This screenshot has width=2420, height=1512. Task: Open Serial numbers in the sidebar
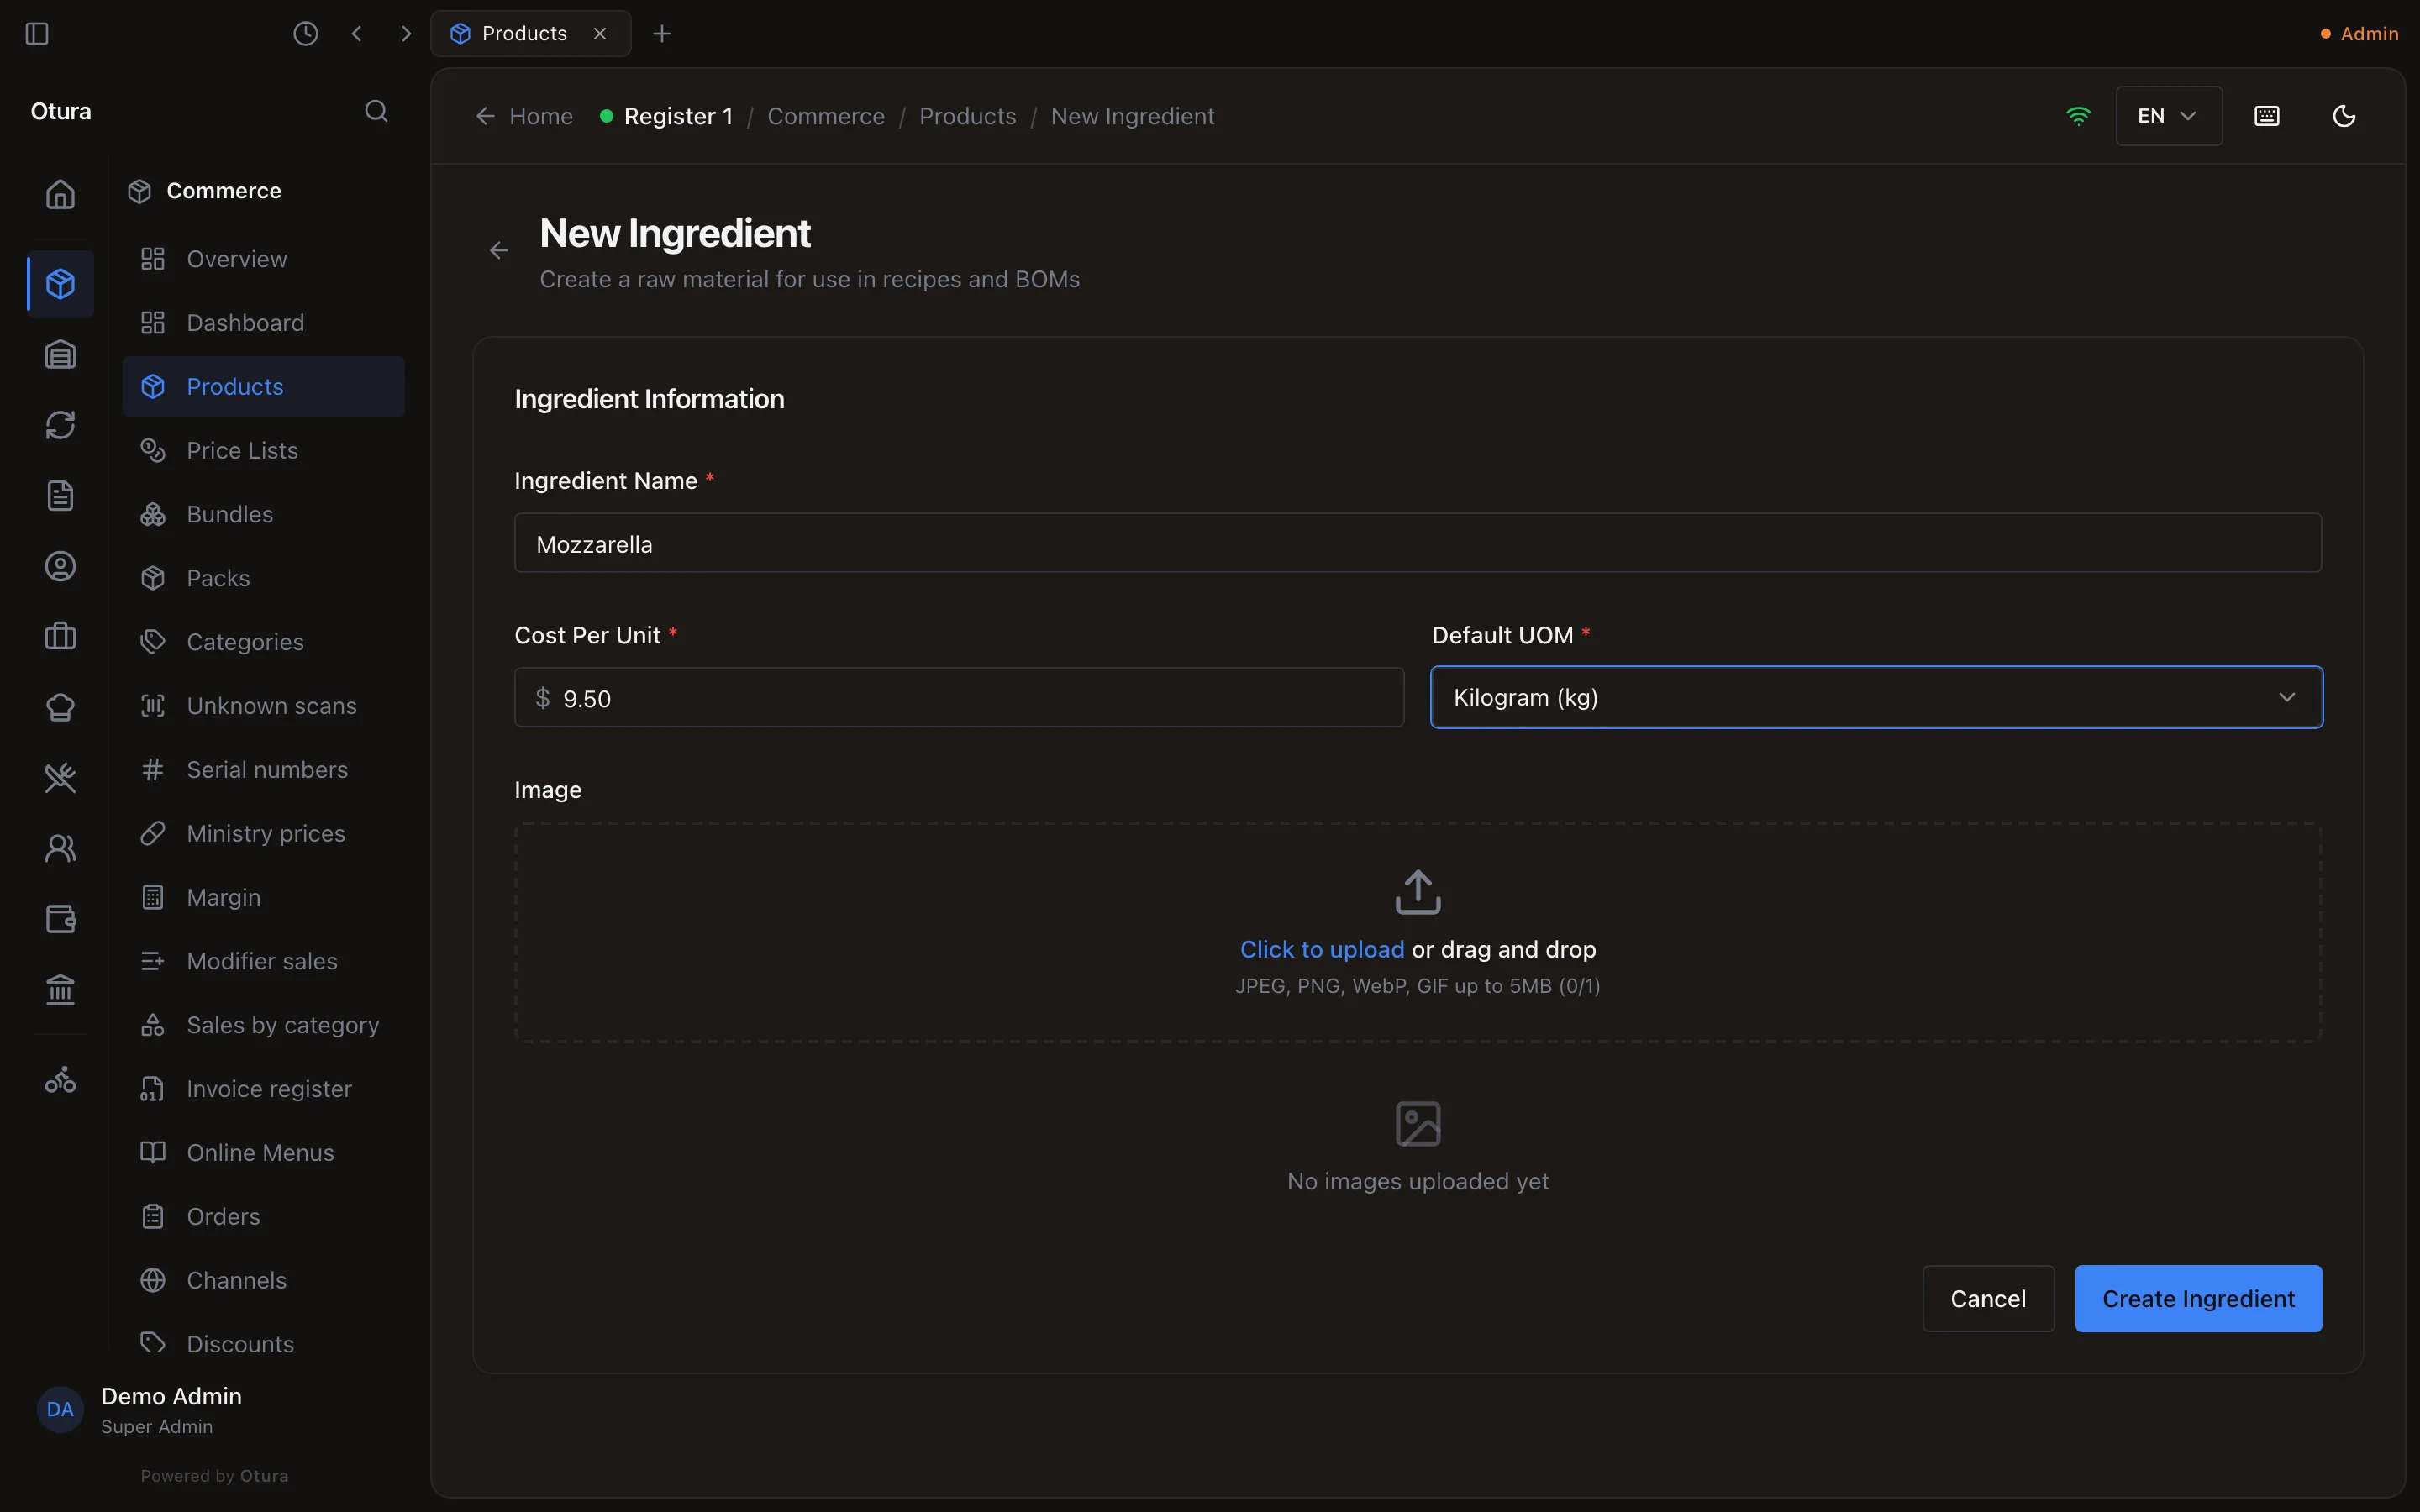point(264,769)
